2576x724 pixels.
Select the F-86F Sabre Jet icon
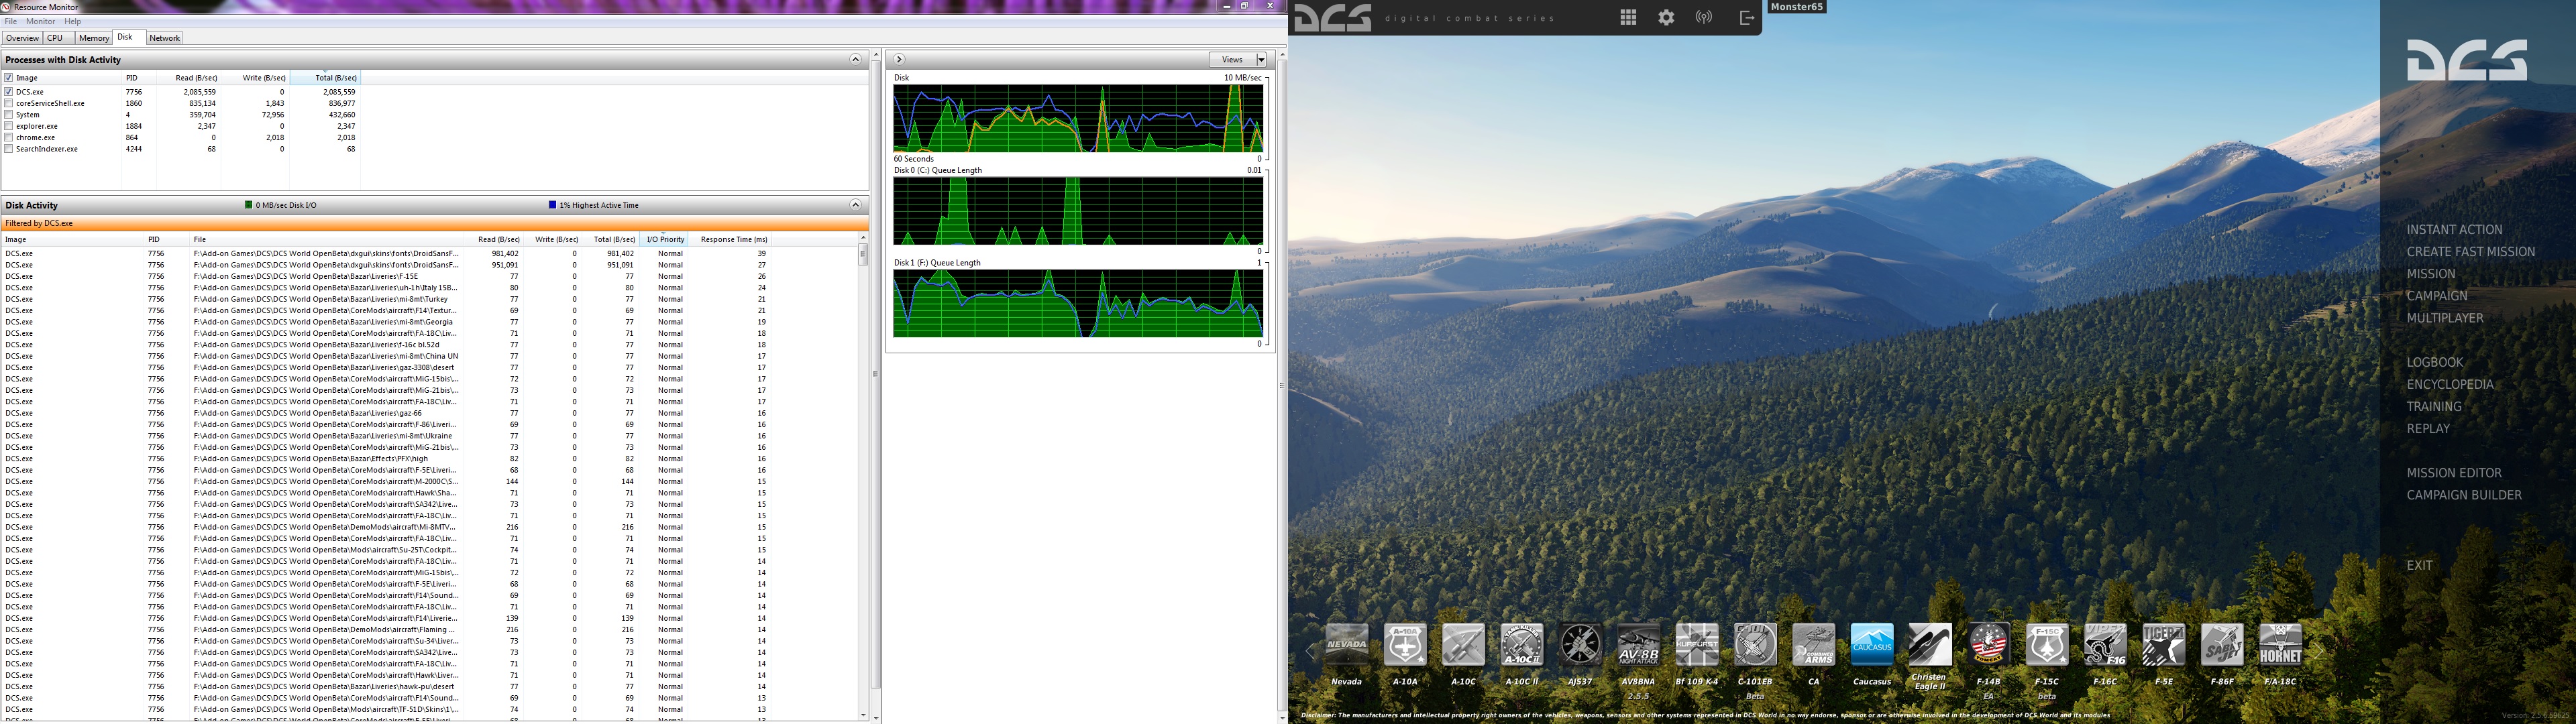(x=2222, y=645)
